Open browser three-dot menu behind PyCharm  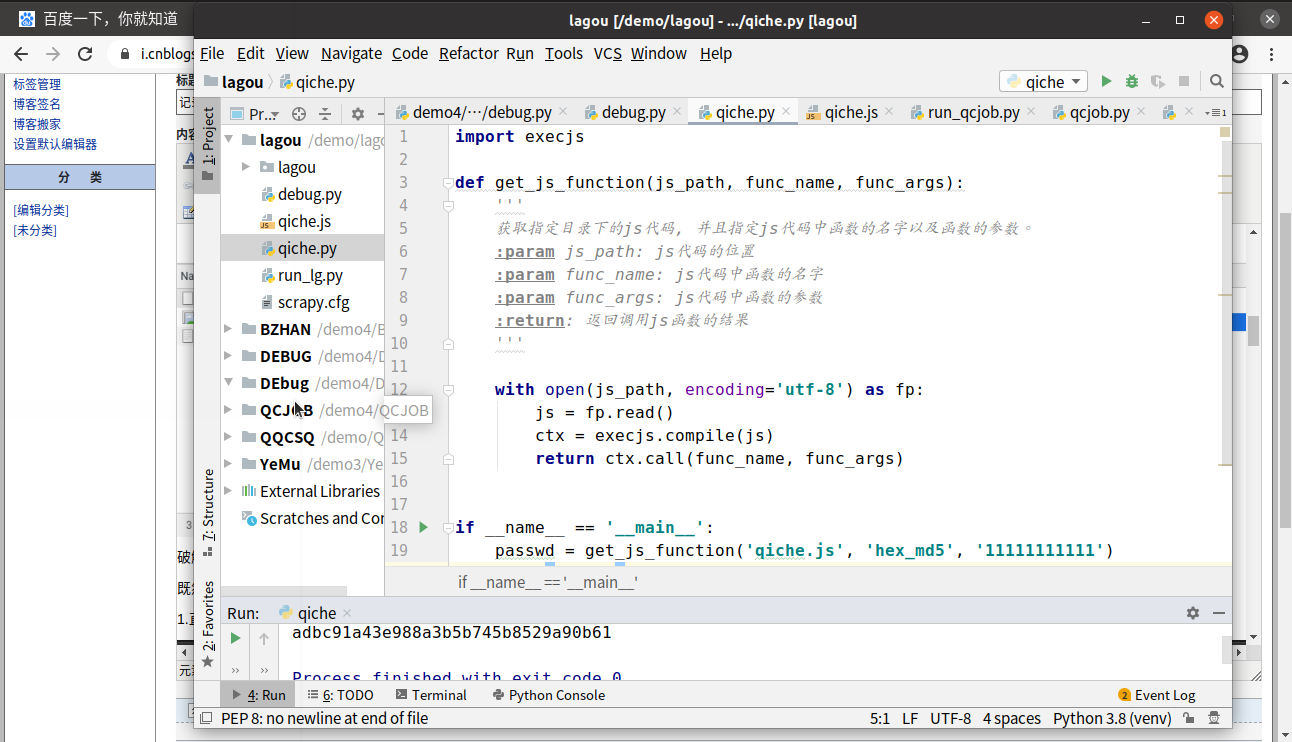coord(1269,54)
